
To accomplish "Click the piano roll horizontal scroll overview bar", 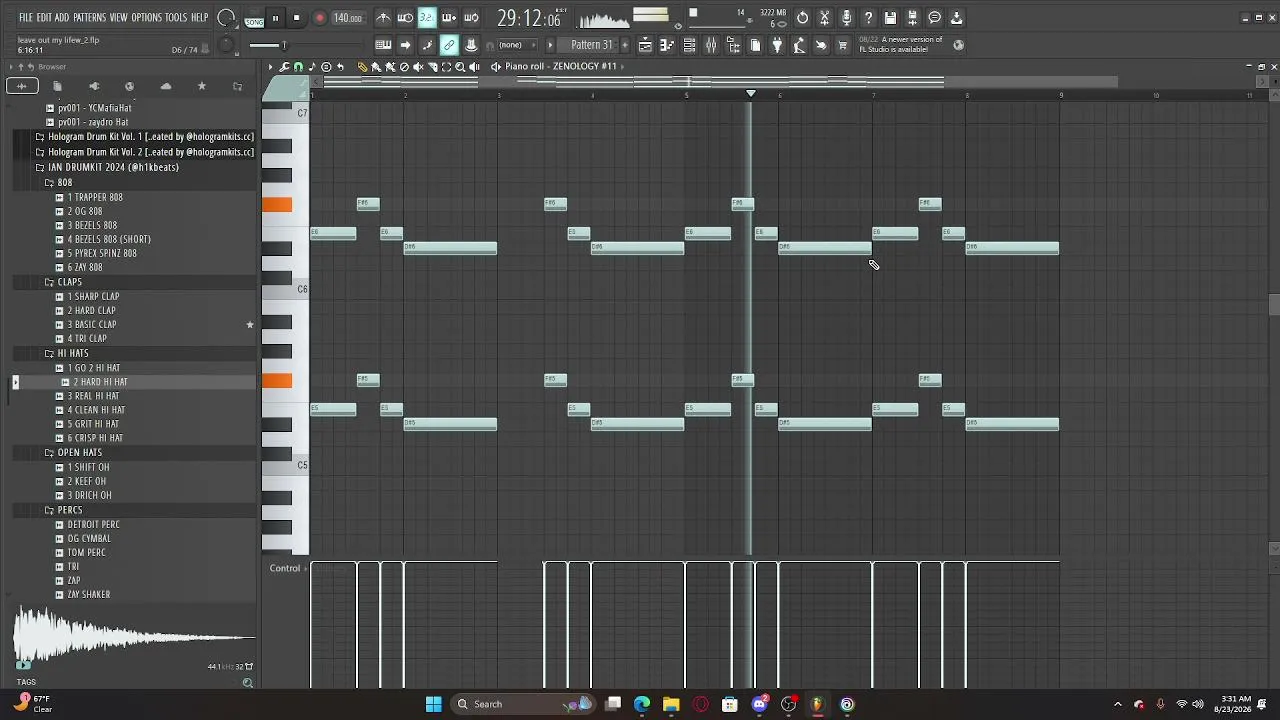I will pyautogui.click(x=715, y=82).
